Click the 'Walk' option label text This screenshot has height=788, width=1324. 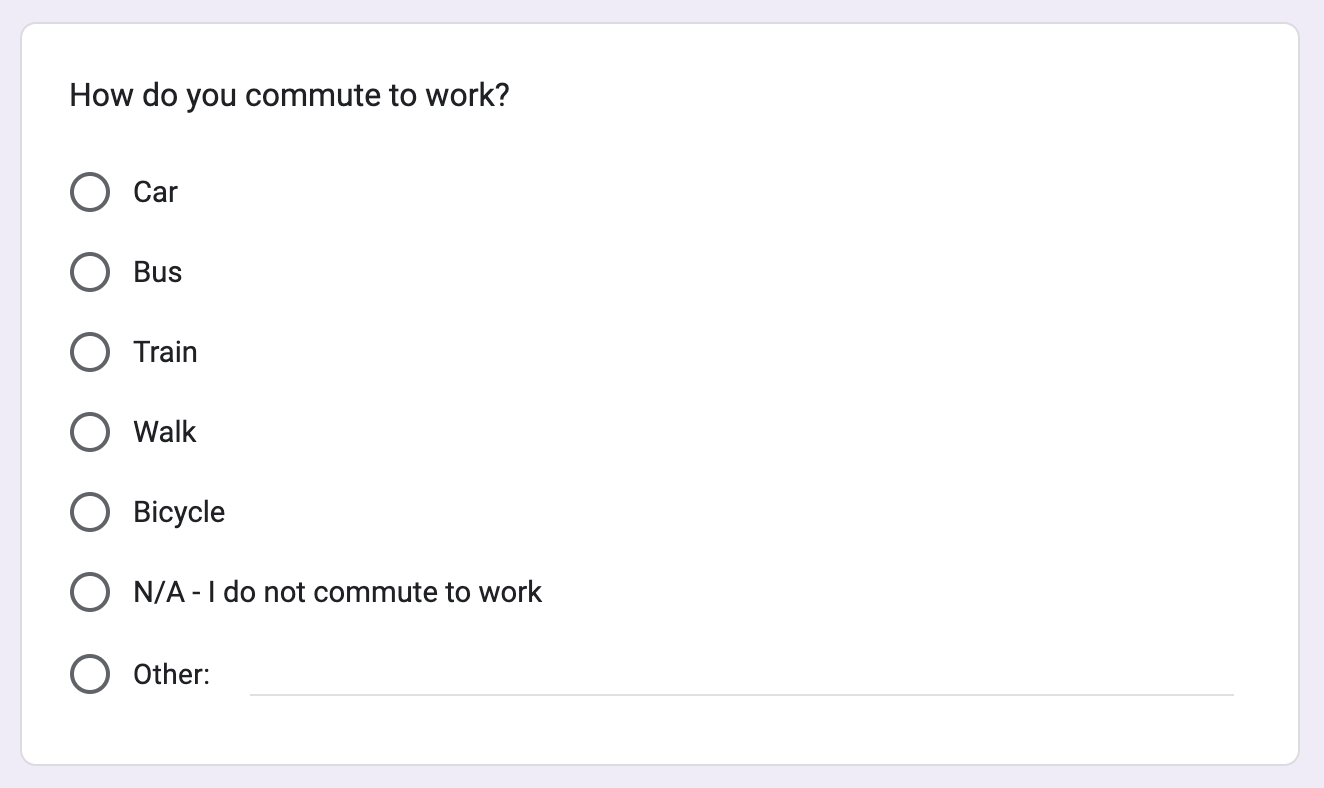165,432
